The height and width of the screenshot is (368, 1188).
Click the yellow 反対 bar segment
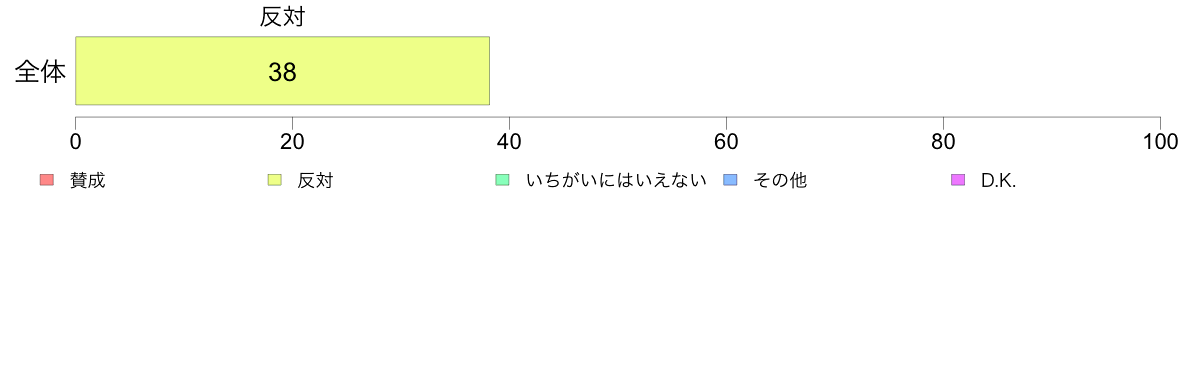pyautogui.click(x=283, y=70)
